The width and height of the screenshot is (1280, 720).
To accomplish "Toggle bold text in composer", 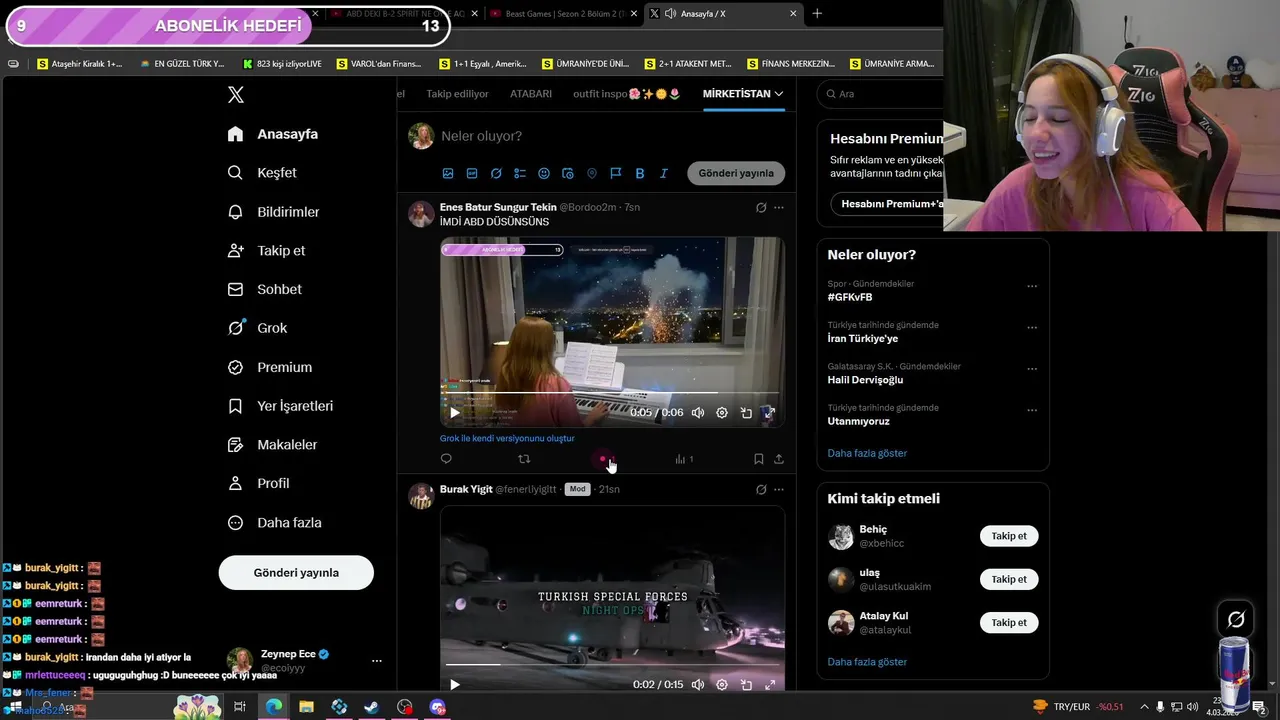I will 640,173.
